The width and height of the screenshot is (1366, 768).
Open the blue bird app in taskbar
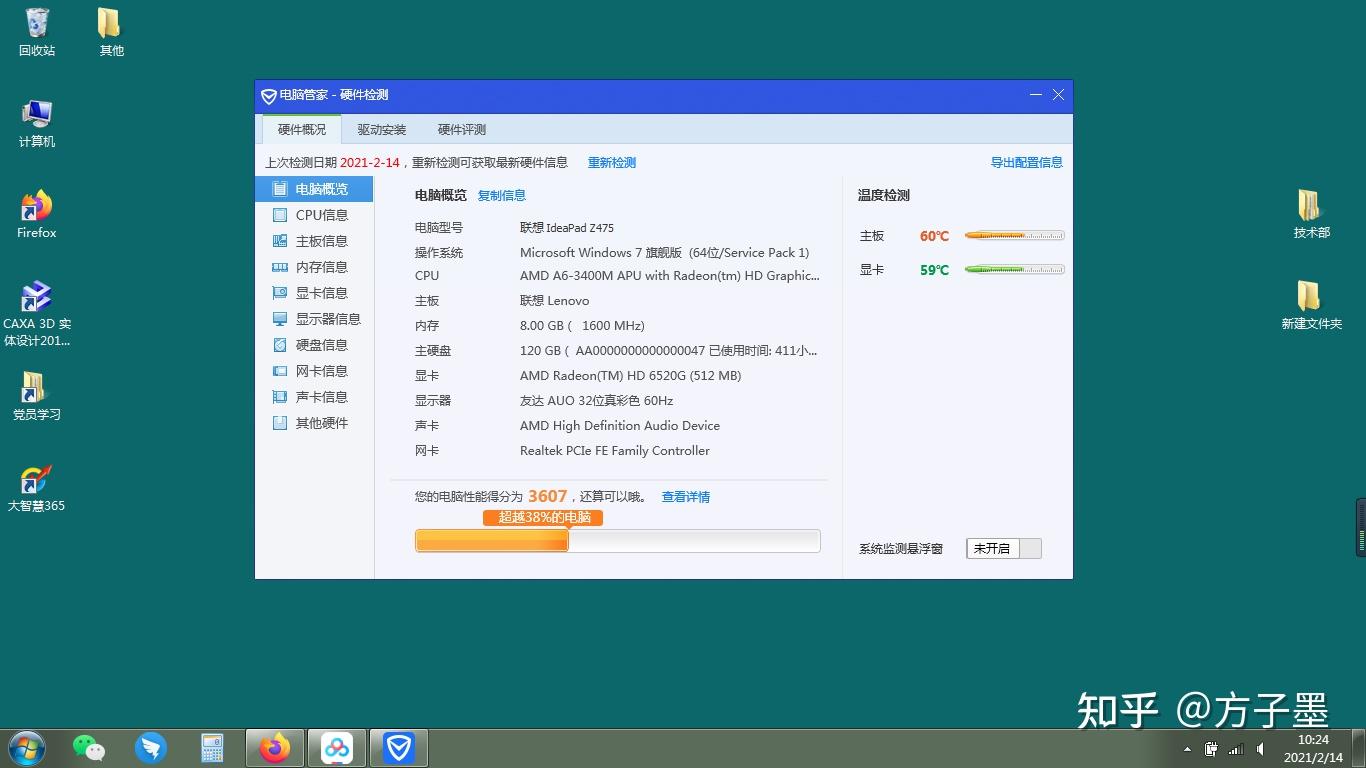(151, 748)
